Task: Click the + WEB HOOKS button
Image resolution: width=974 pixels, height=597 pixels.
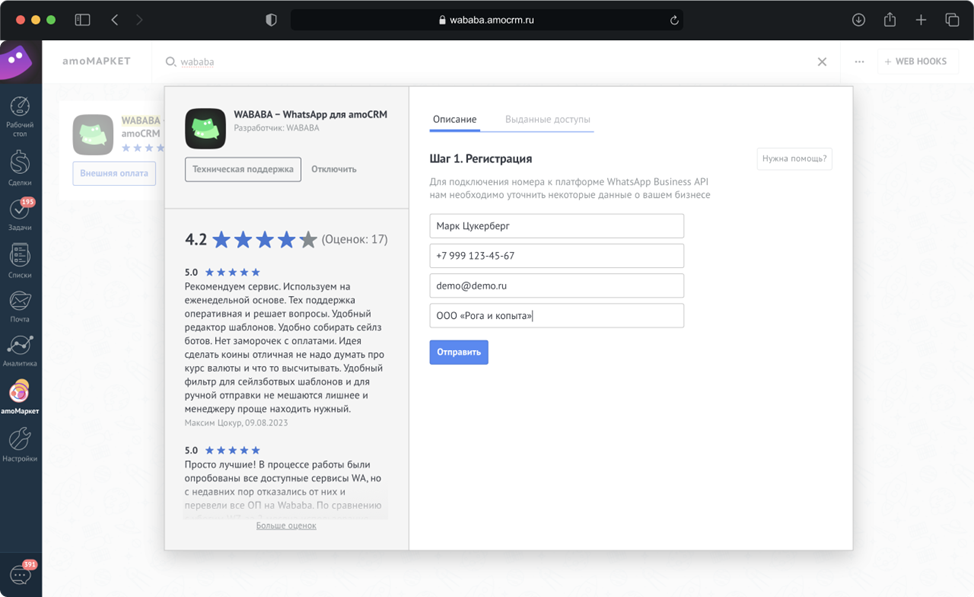Action: 916,62
